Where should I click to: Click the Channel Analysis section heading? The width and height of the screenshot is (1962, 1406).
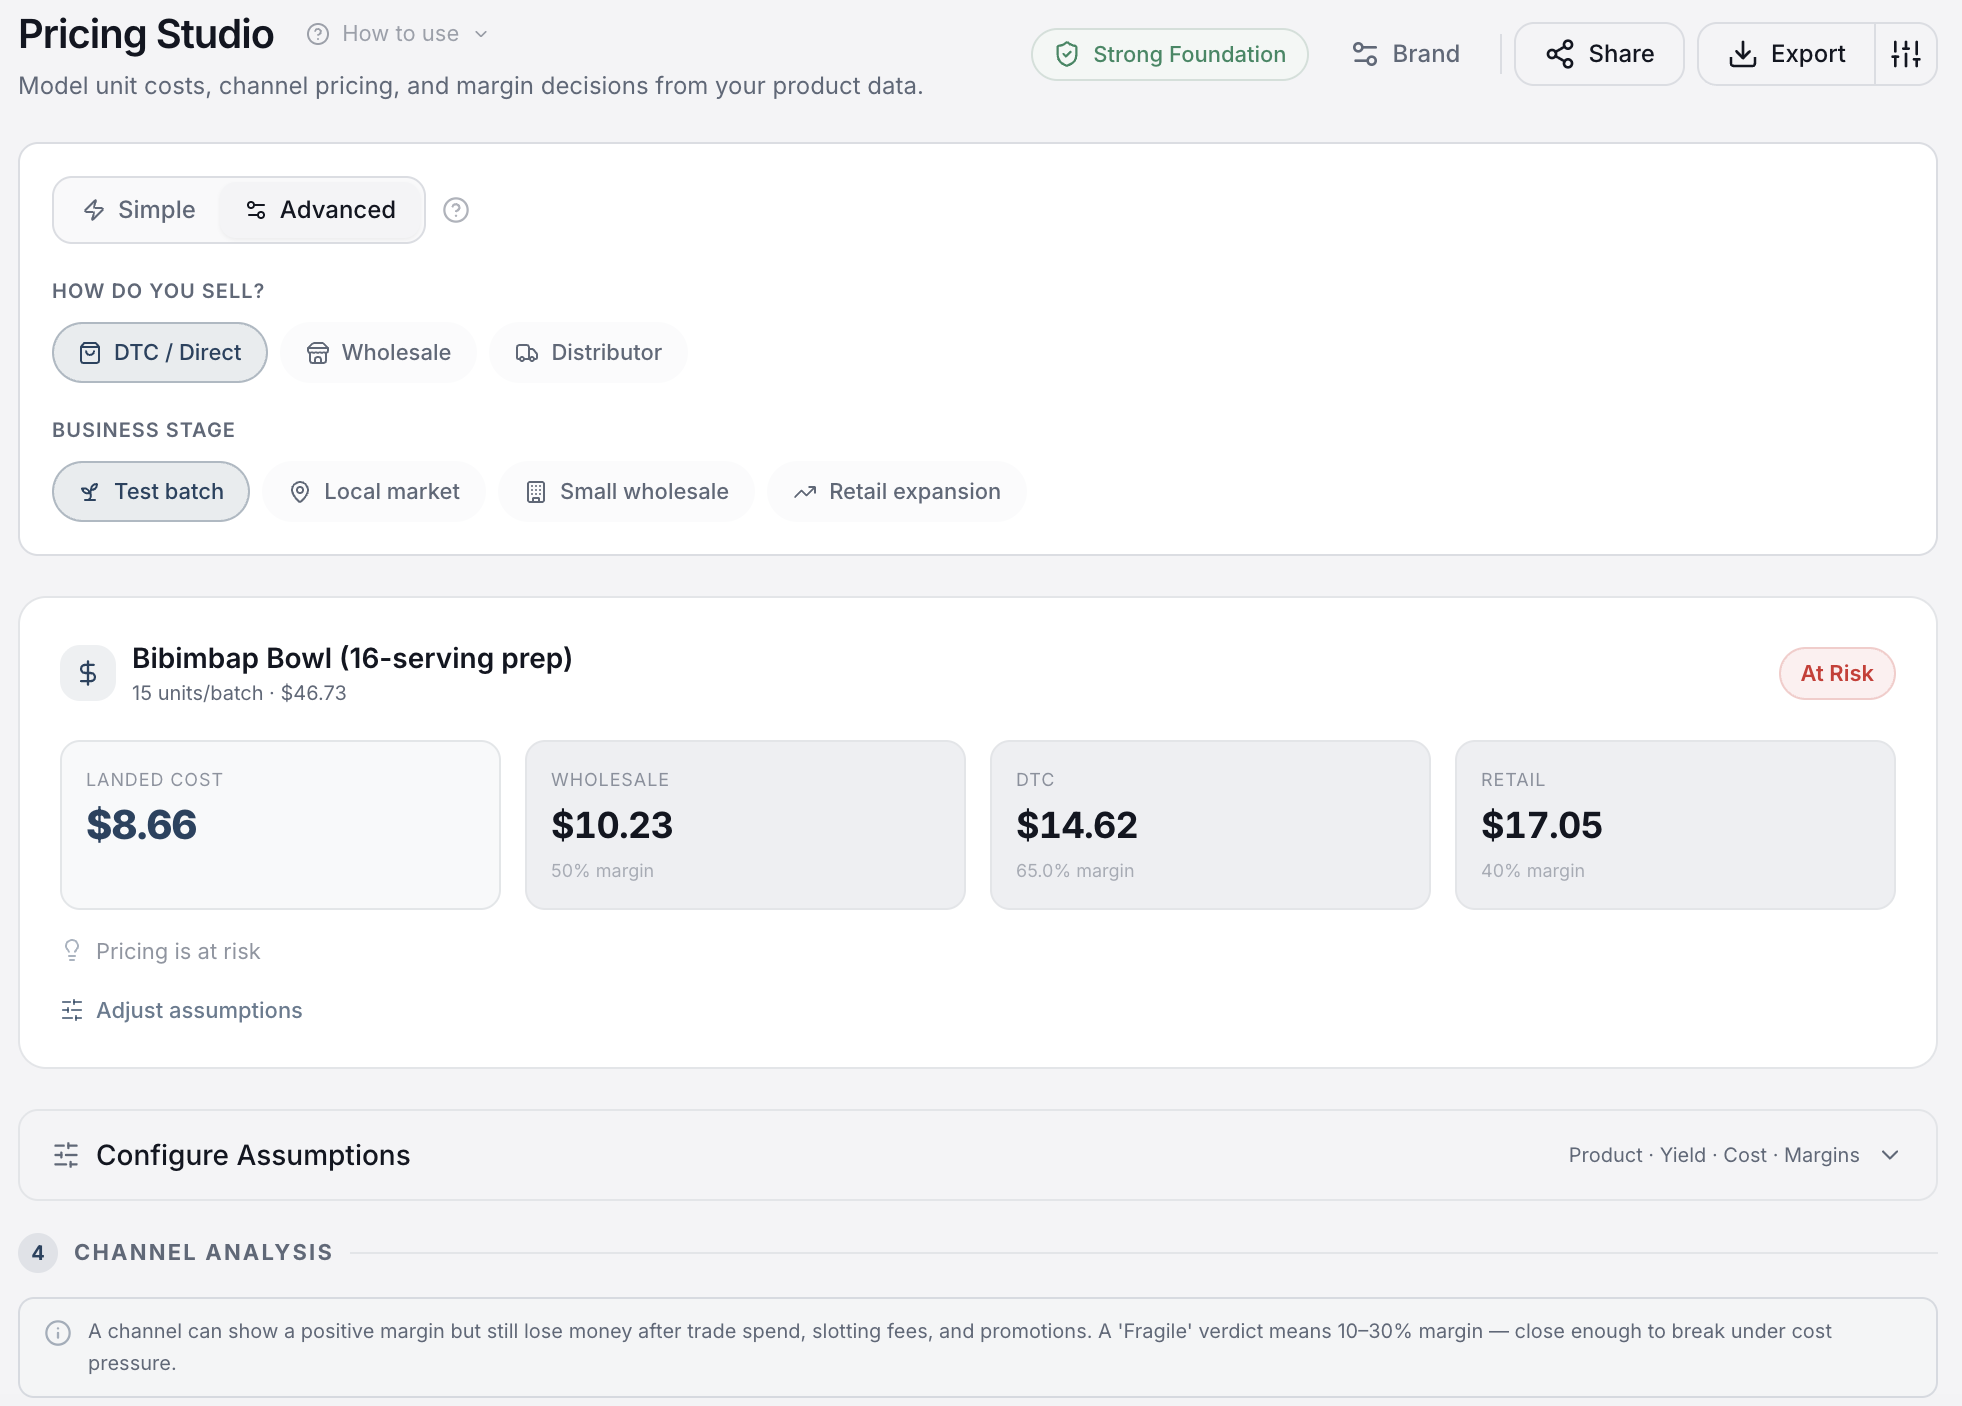[x=203, y=1252]
